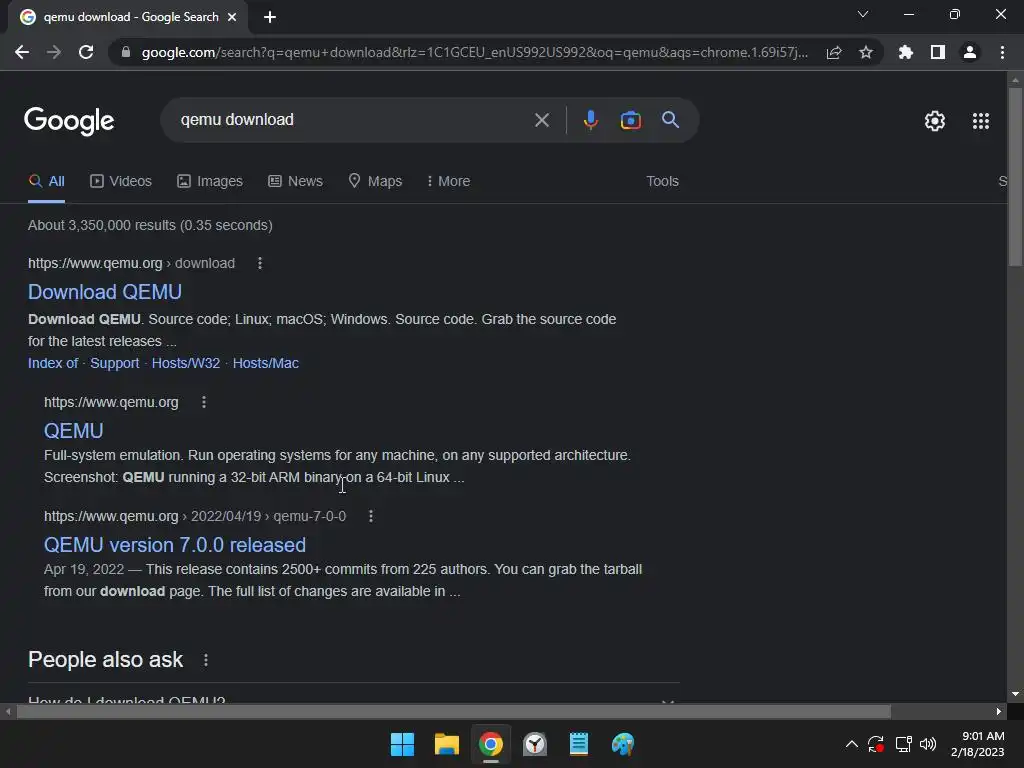
Task: Open the Notepad taskbar icon
Action: tap(579, 744)
